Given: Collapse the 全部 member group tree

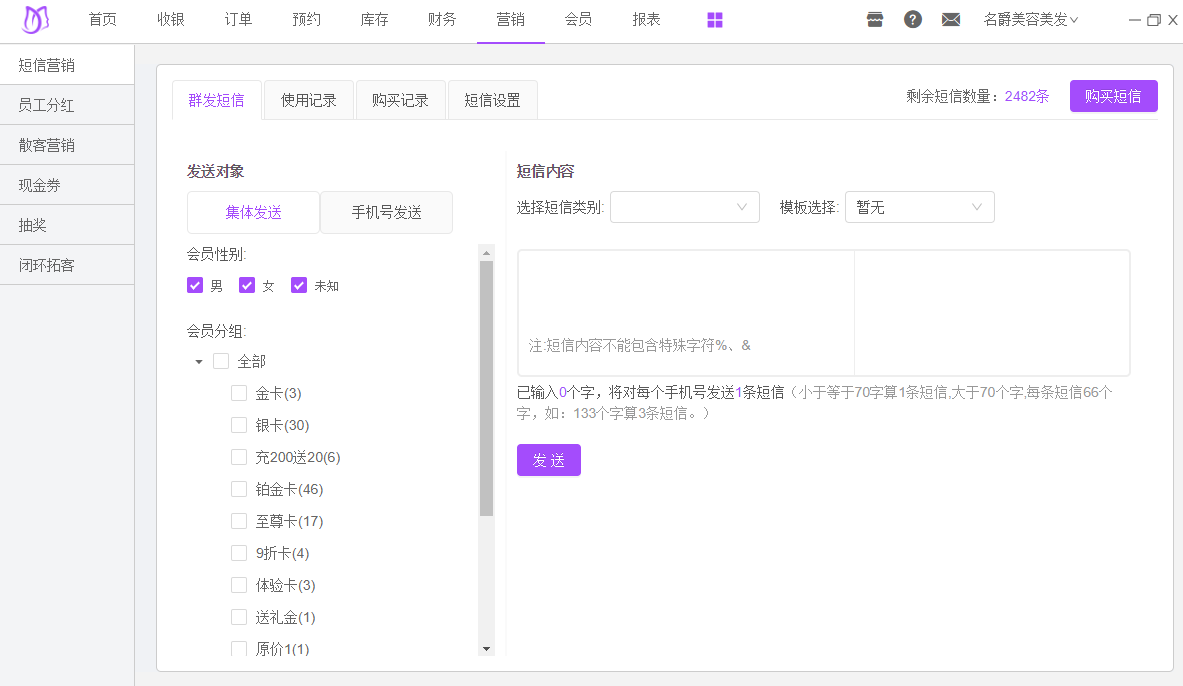Looking at the screenshot, I should tap(199, 362).
